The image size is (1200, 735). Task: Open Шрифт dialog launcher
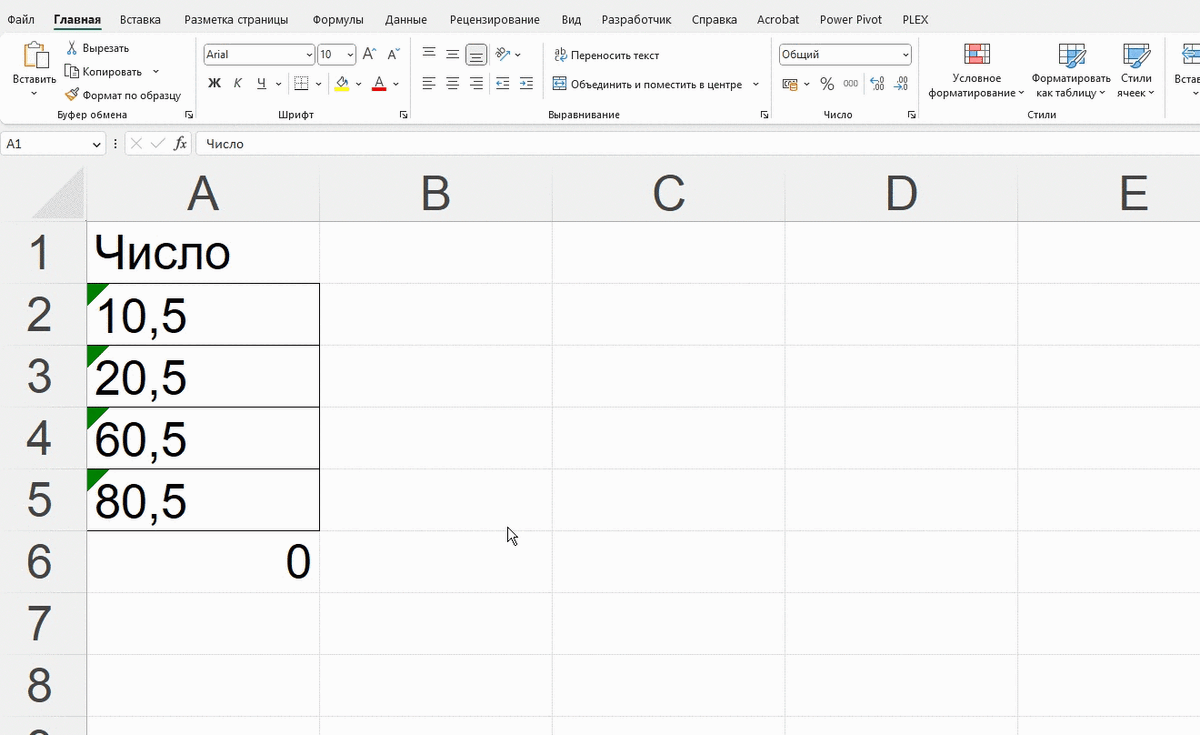tap(404, 115)
